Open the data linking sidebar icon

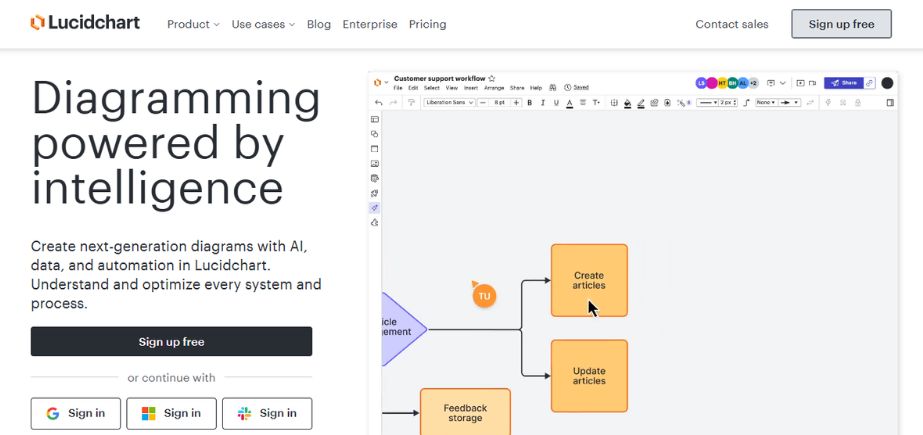374,178
